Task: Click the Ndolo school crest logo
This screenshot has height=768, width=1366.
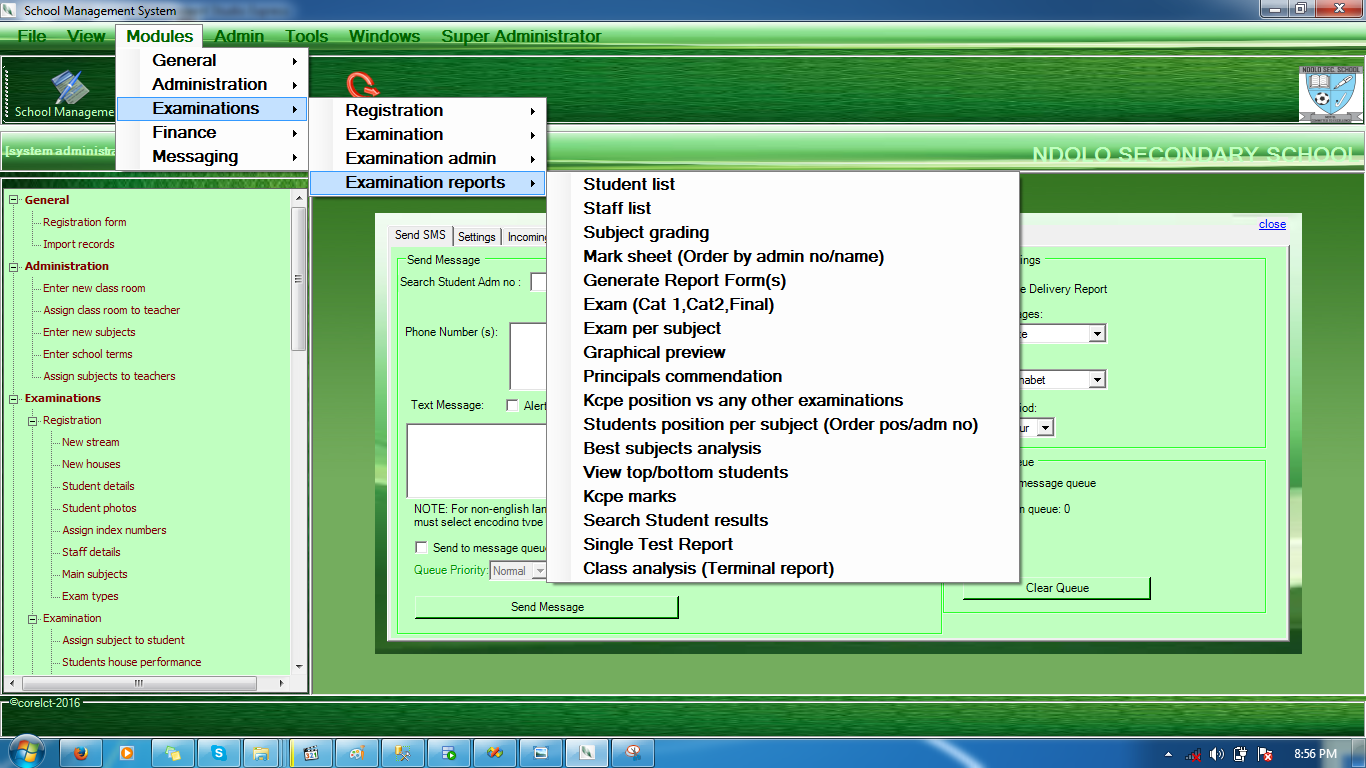Action: pos(1330,93)
